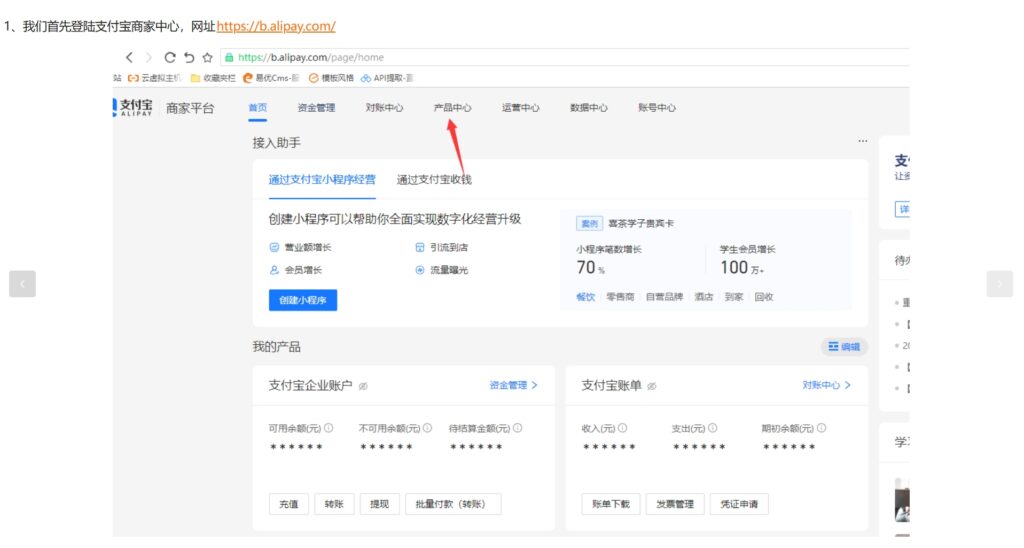The image size is (1024, 548).
Task: Toggle amount visibility eye for 支付宝账单
Action: tap(652, 386)
